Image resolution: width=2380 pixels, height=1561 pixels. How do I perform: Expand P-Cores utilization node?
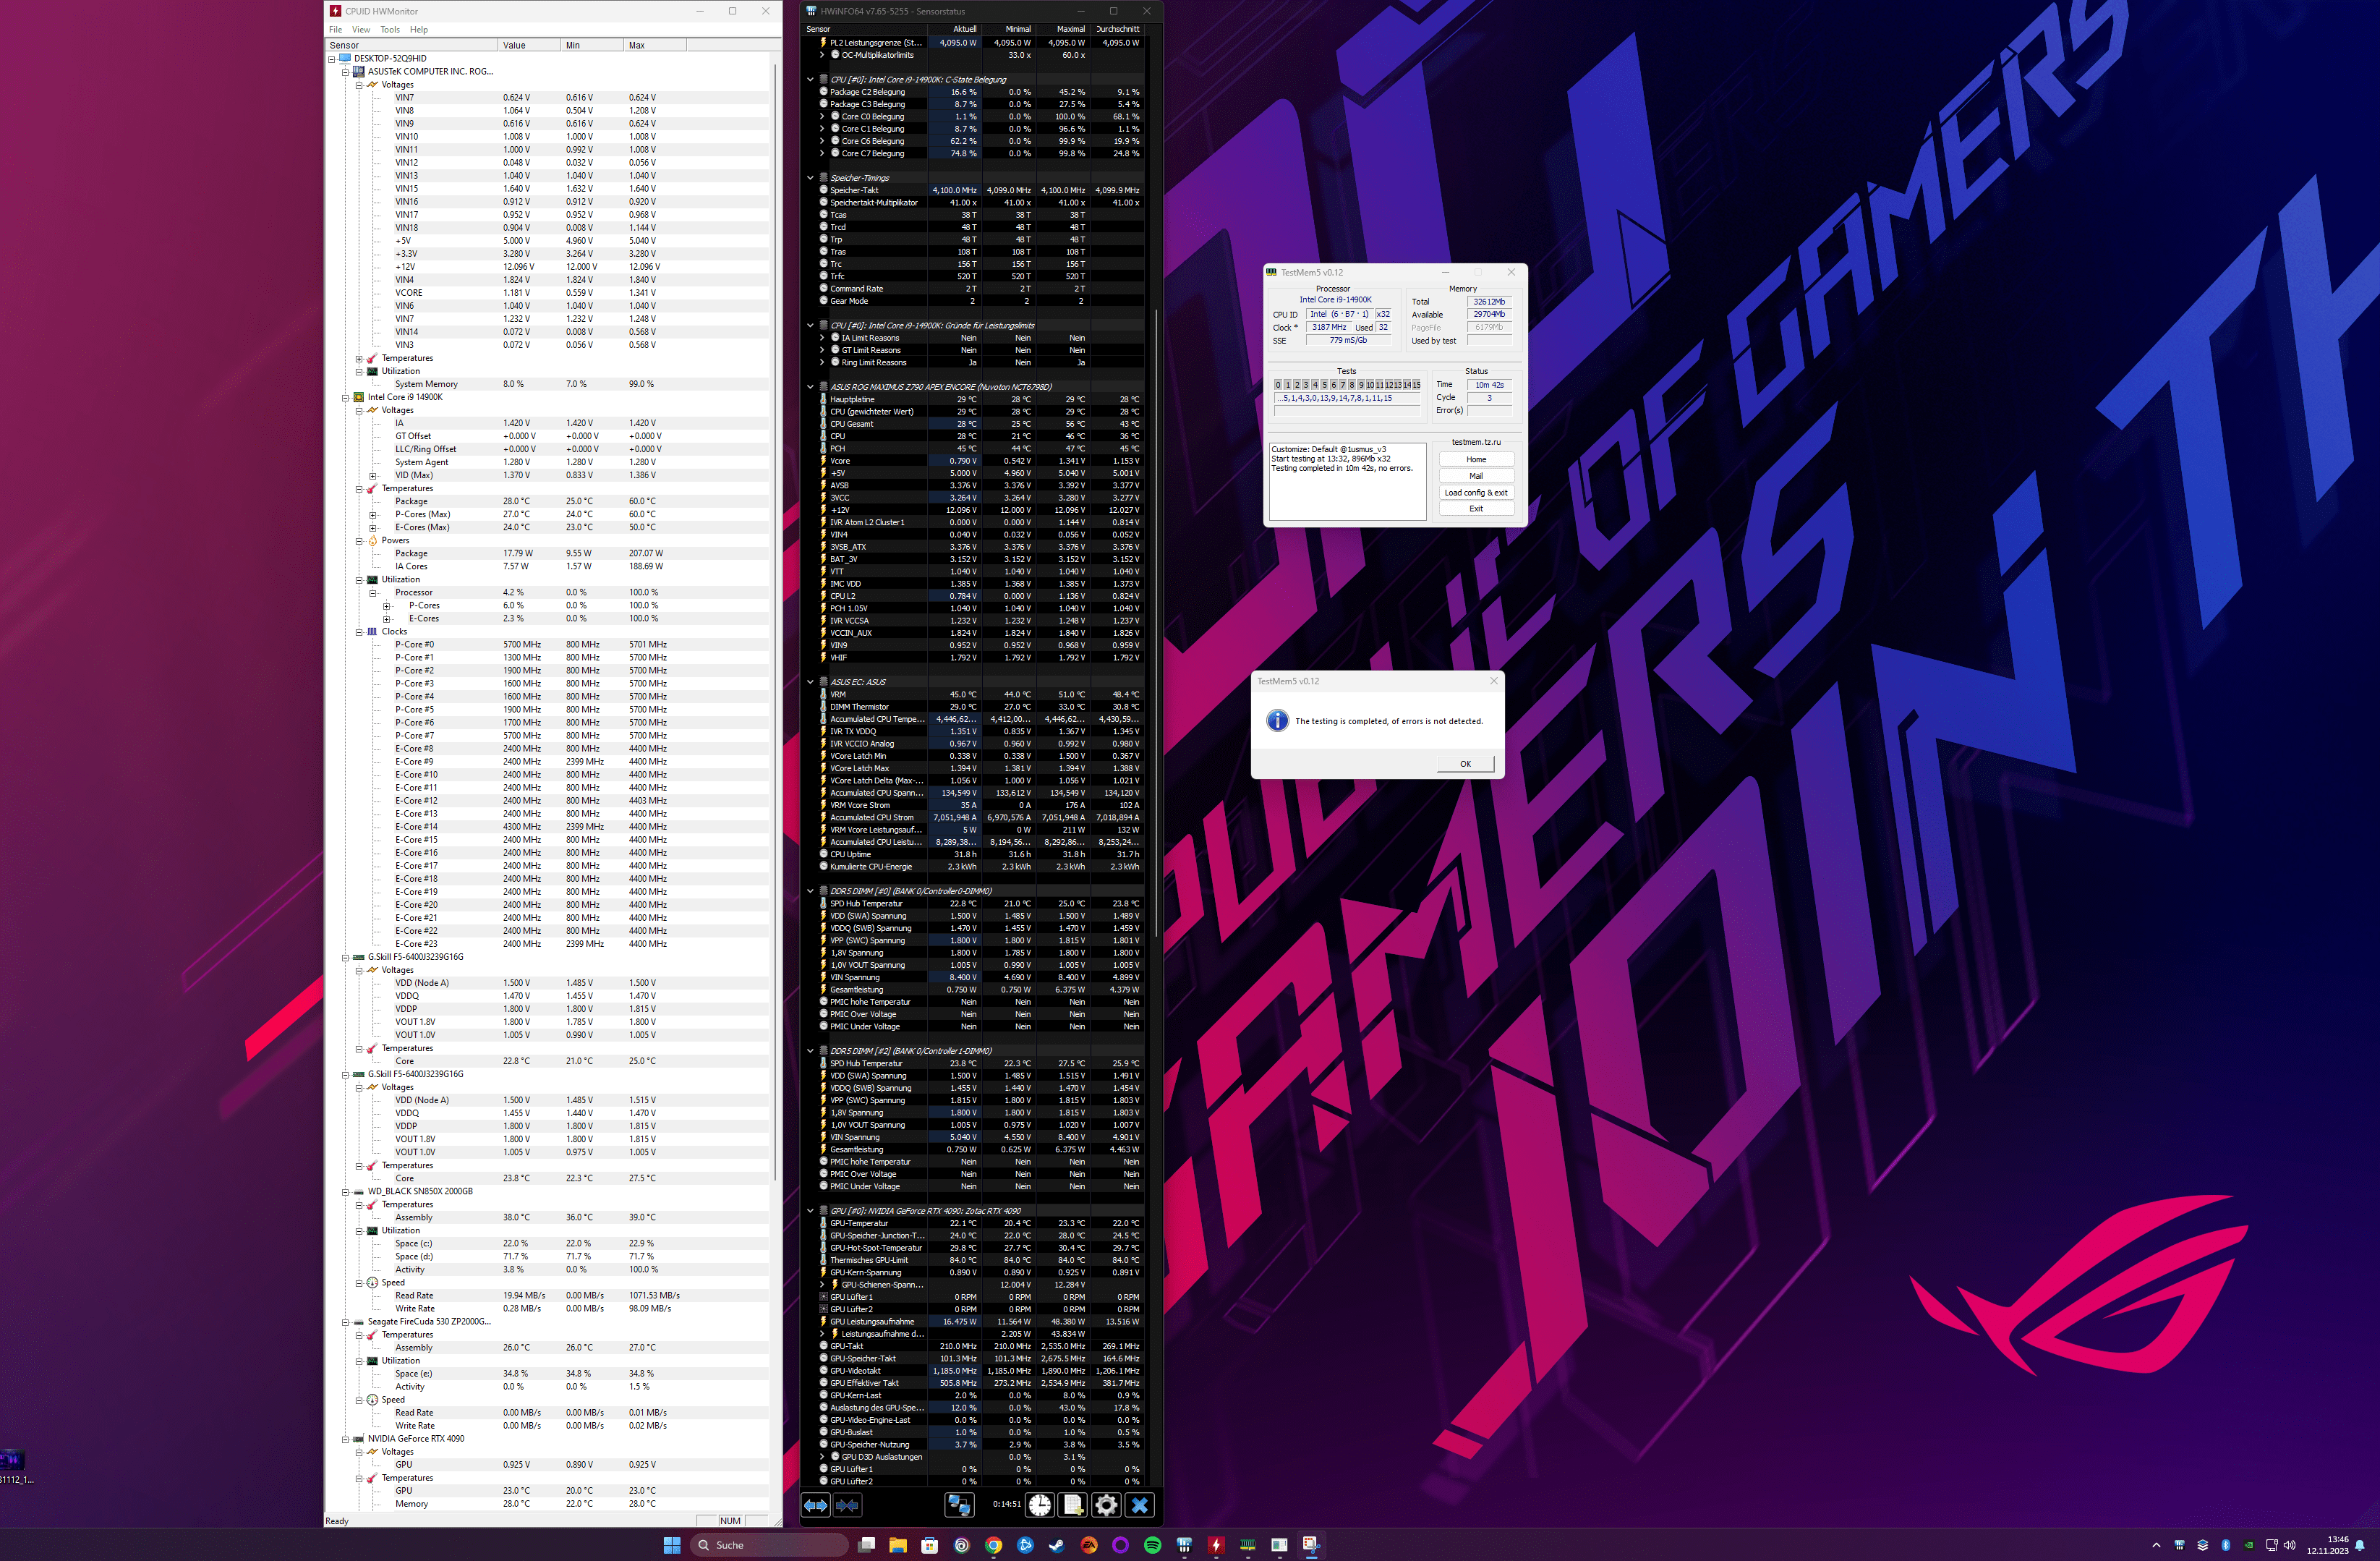(387, 606)
